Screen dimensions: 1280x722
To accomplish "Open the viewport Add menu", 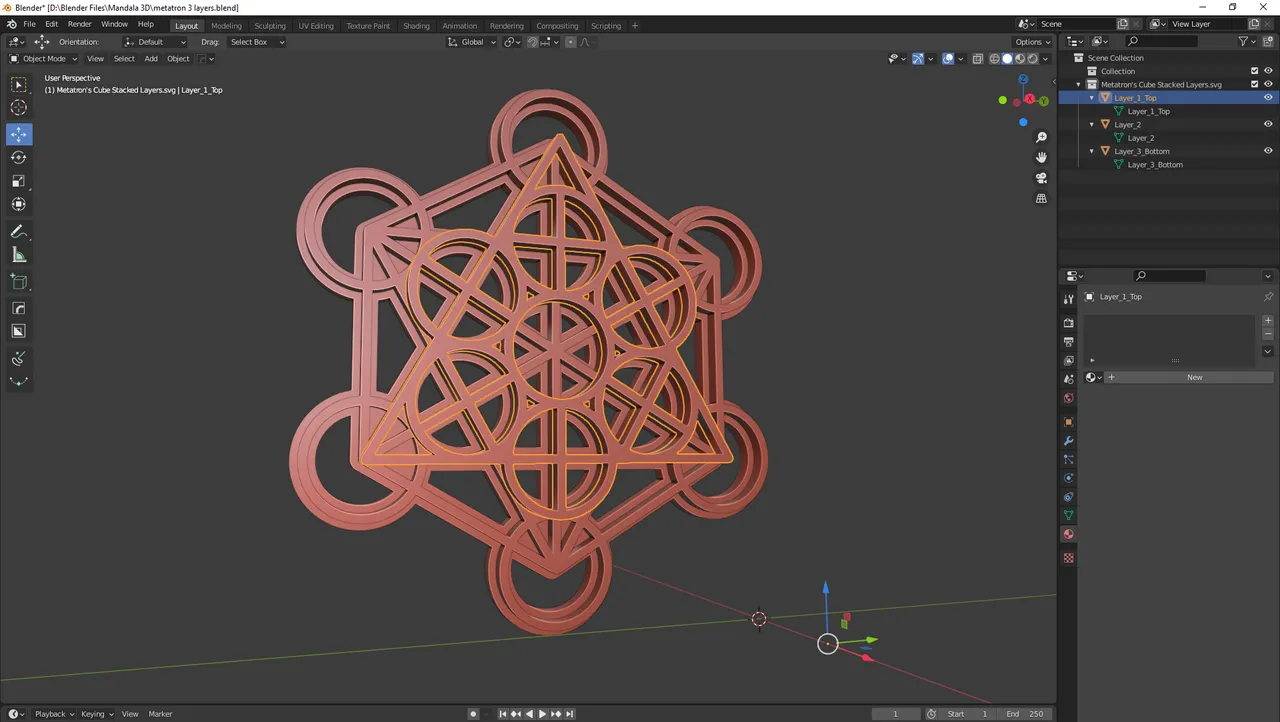I will (151, 58).
